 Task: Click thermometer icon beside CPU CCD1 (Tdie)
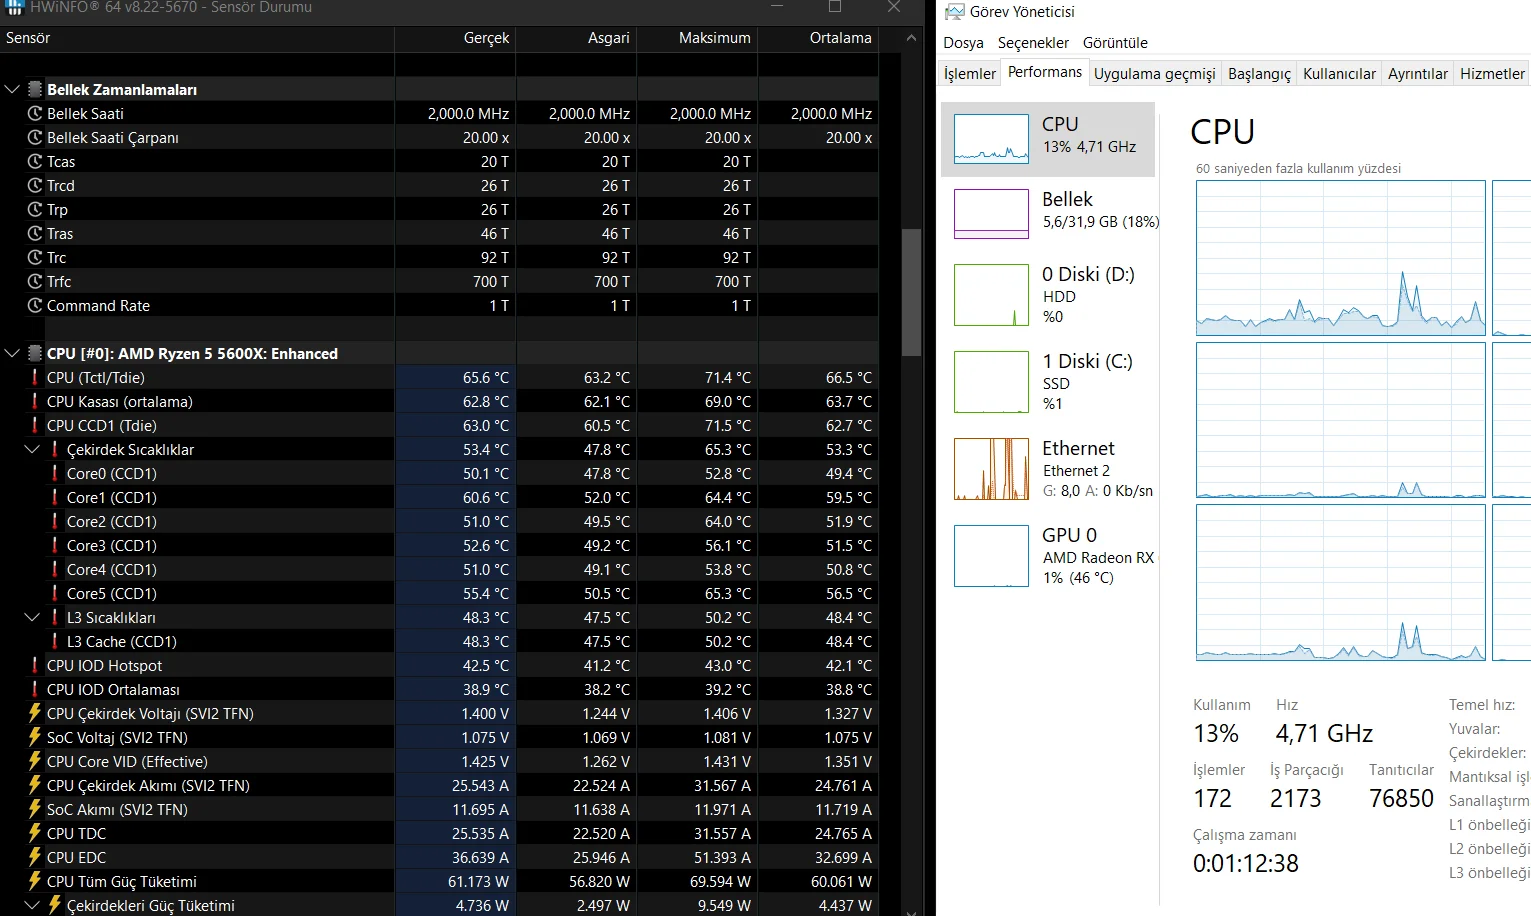click(35, 426)
